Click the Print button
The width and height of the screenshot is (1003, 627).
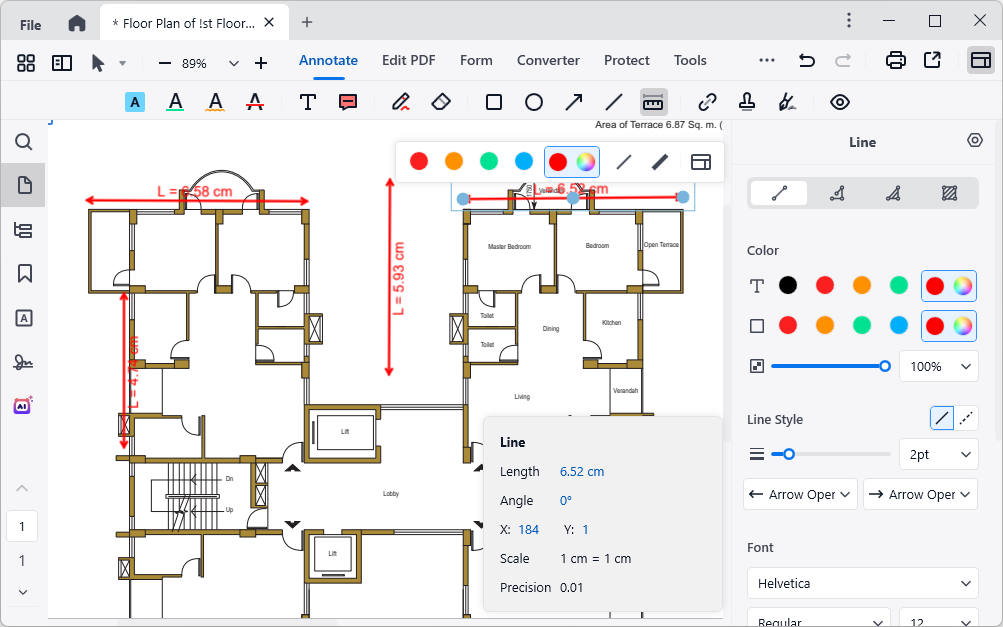895,60
